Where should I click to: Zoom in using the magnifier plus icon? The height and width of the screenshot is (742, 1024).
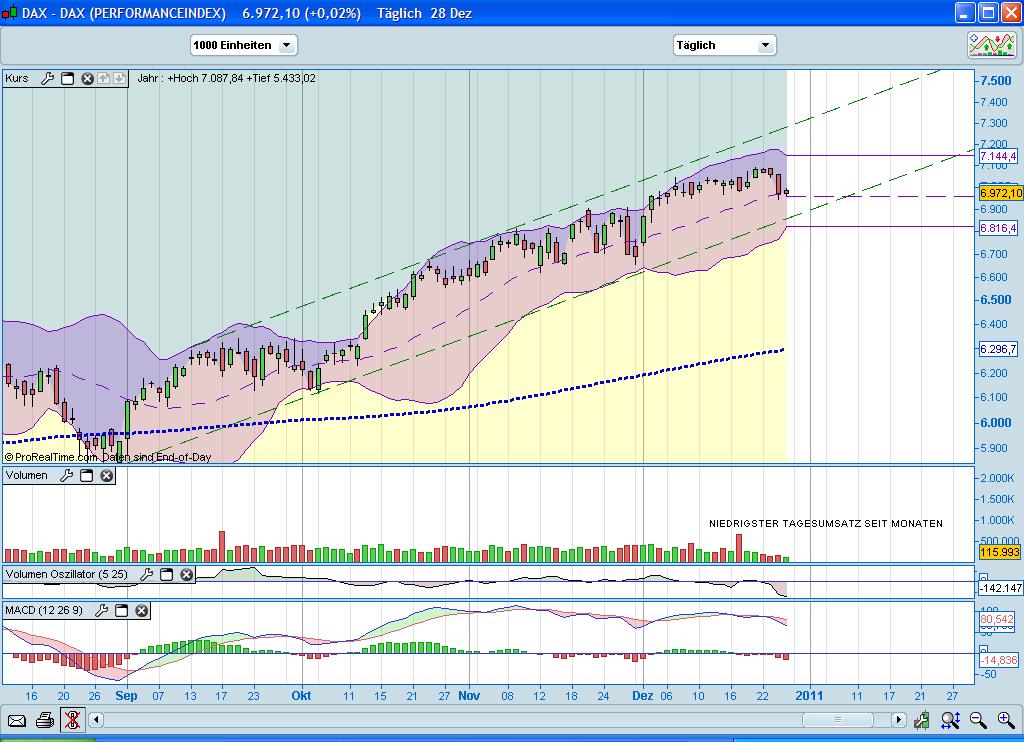point(1004,720)
